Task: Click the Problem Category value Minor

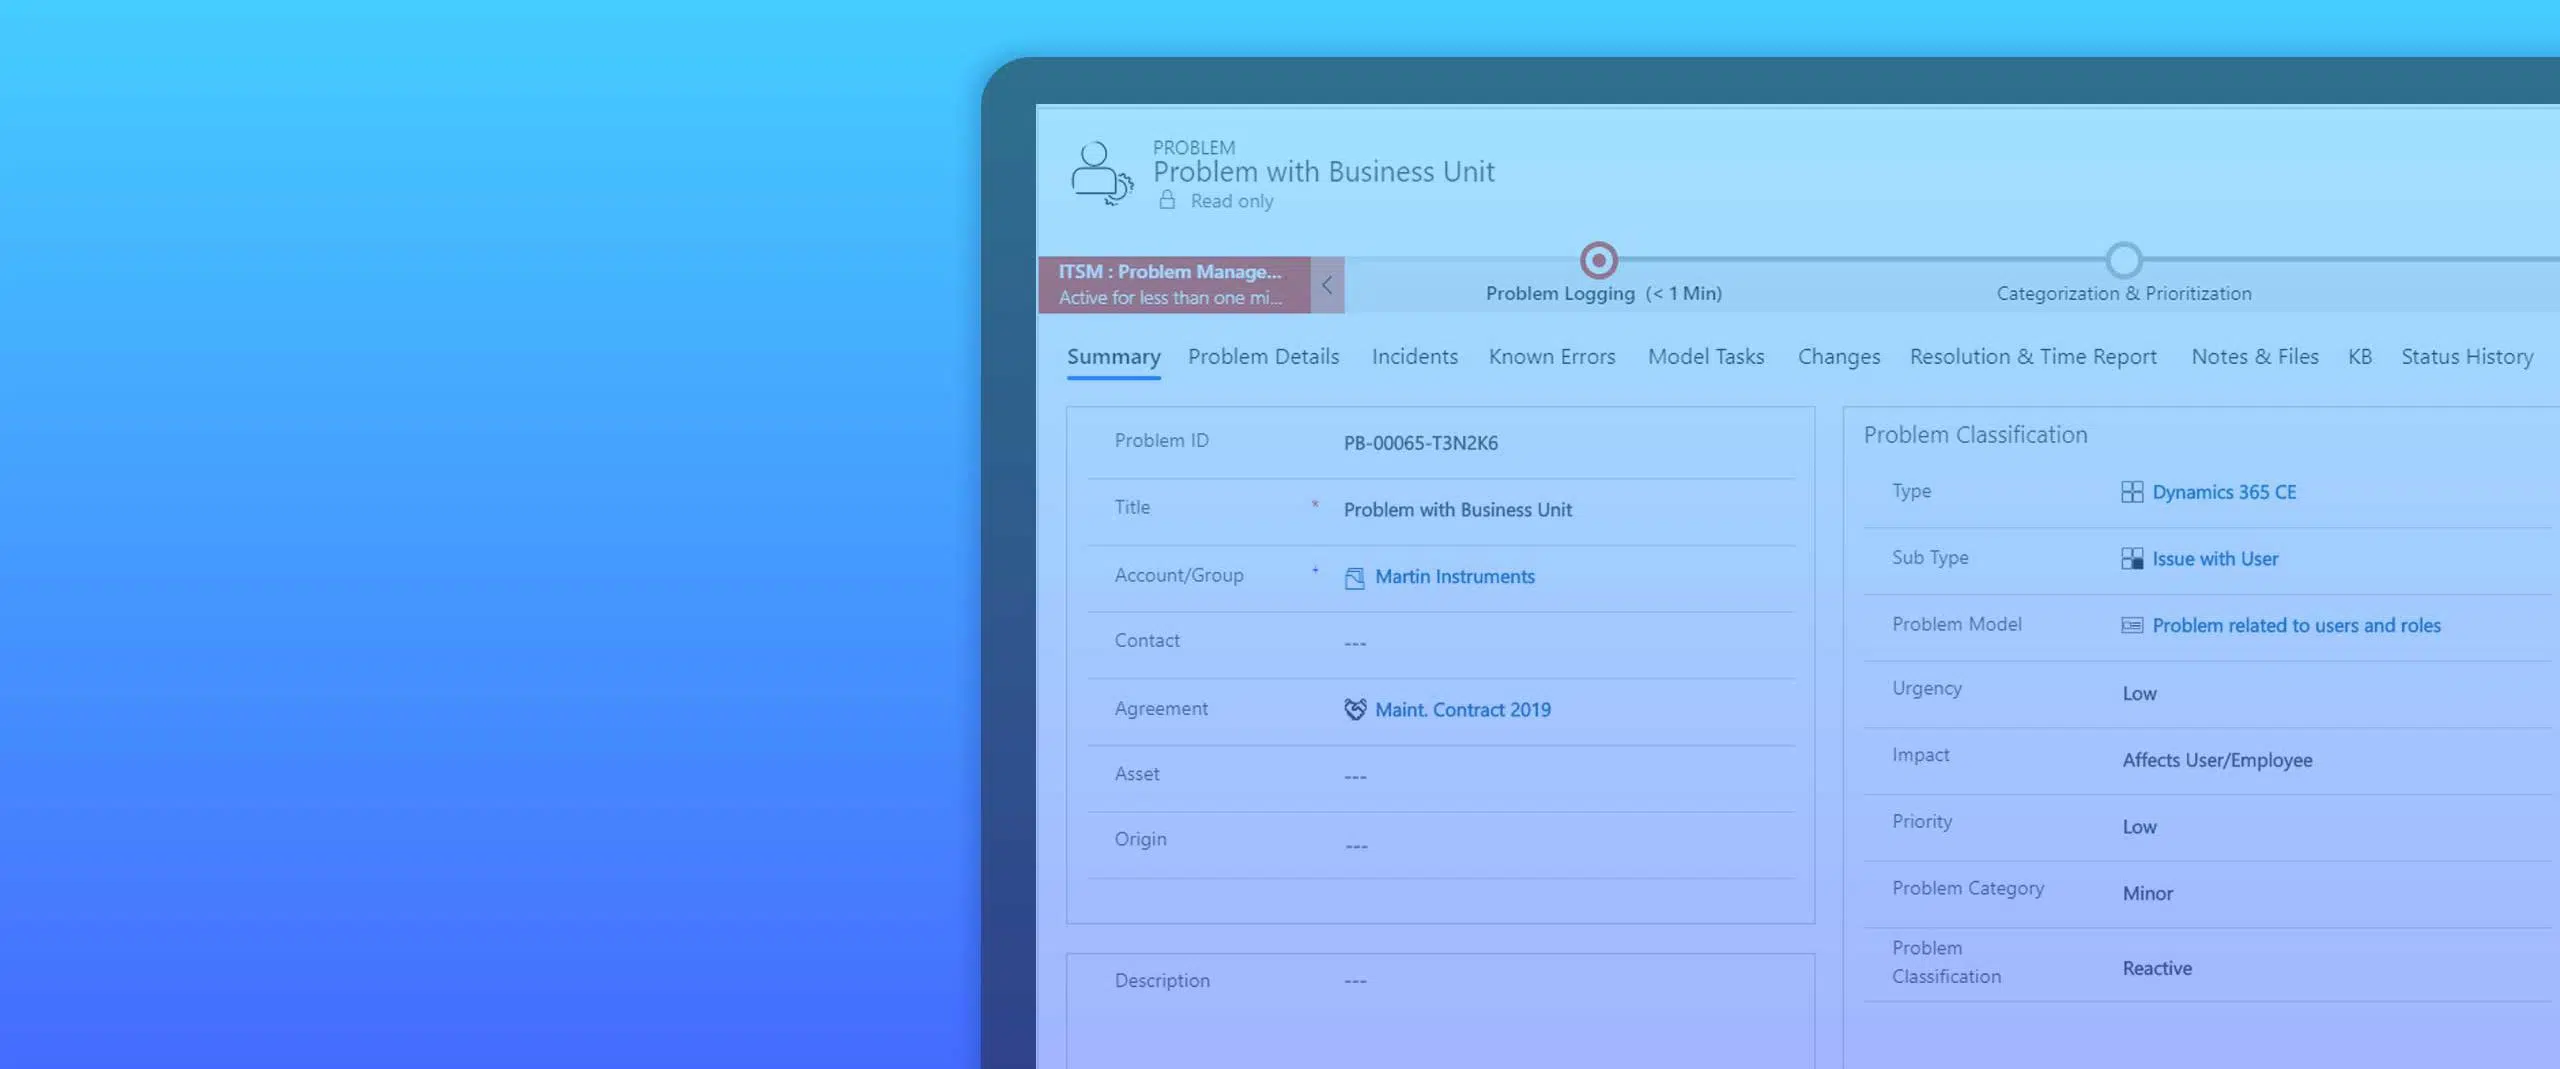Action: tap(2147, 894)
